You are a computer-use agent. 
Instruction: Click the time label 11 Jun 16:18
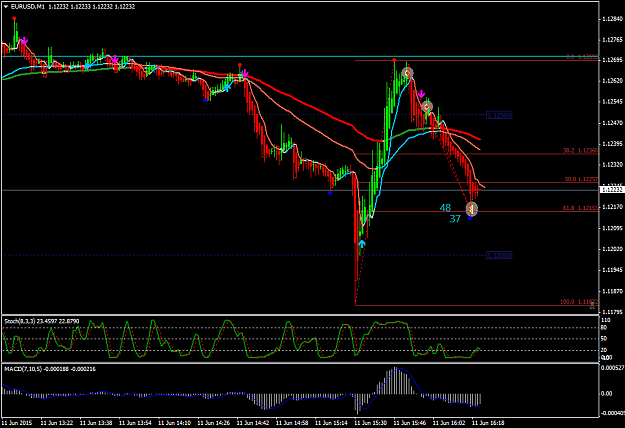(x=488, y=422)
